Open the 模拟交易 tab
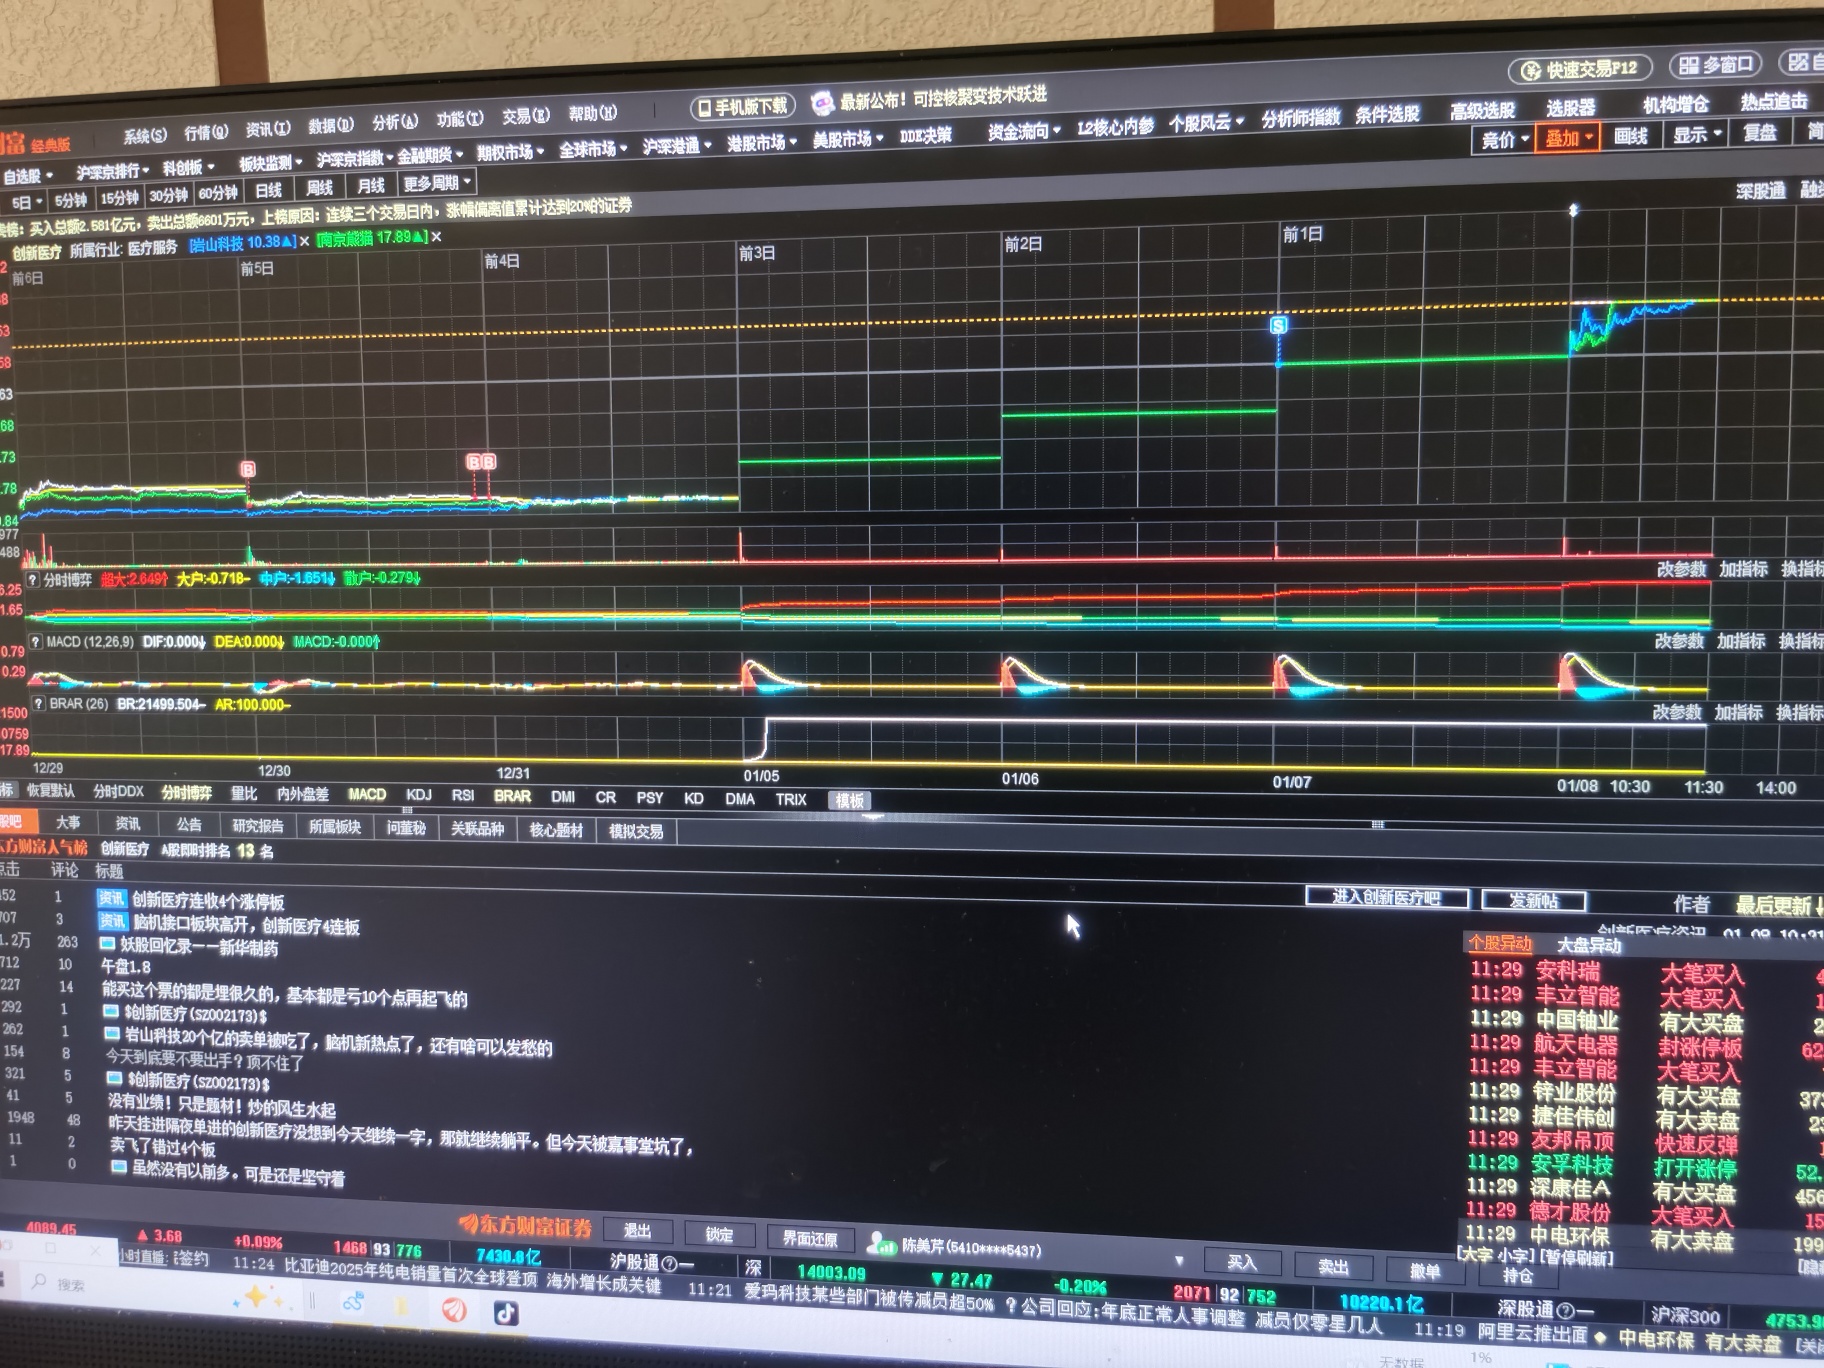The height and width of the screenshot is (1368, 1824). (x=636, y=831)
